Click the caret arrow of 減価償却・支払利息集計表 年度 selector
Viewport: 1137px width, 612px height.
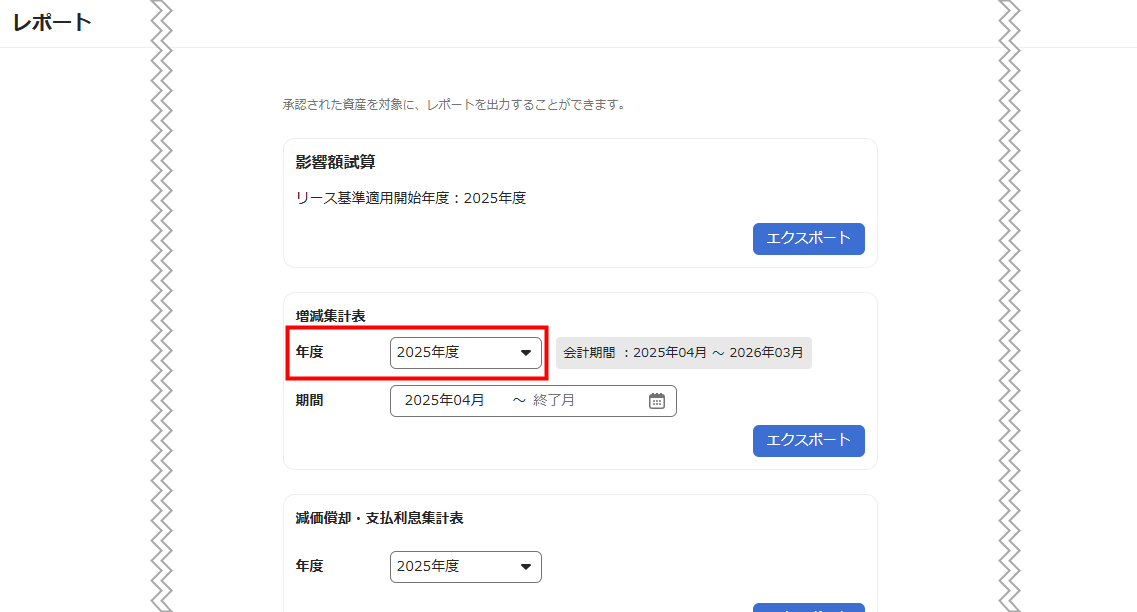(526, 567)
